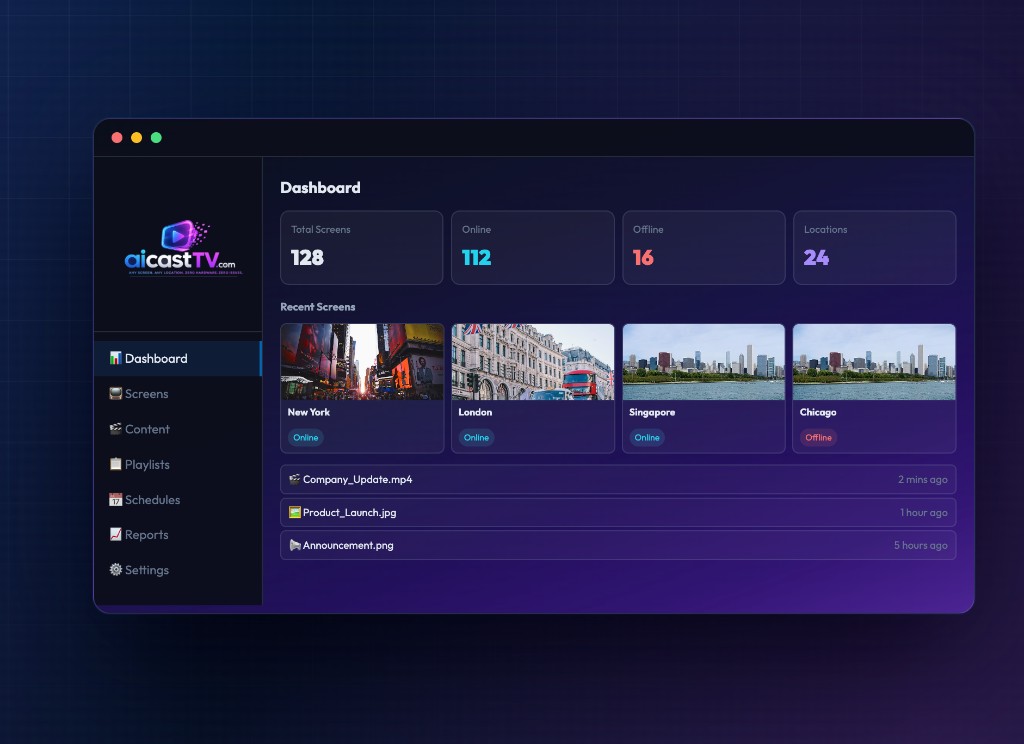Open the Company_Update.mp4 file name
Viewport: 1024px width, 744px height.
point(357,479)
